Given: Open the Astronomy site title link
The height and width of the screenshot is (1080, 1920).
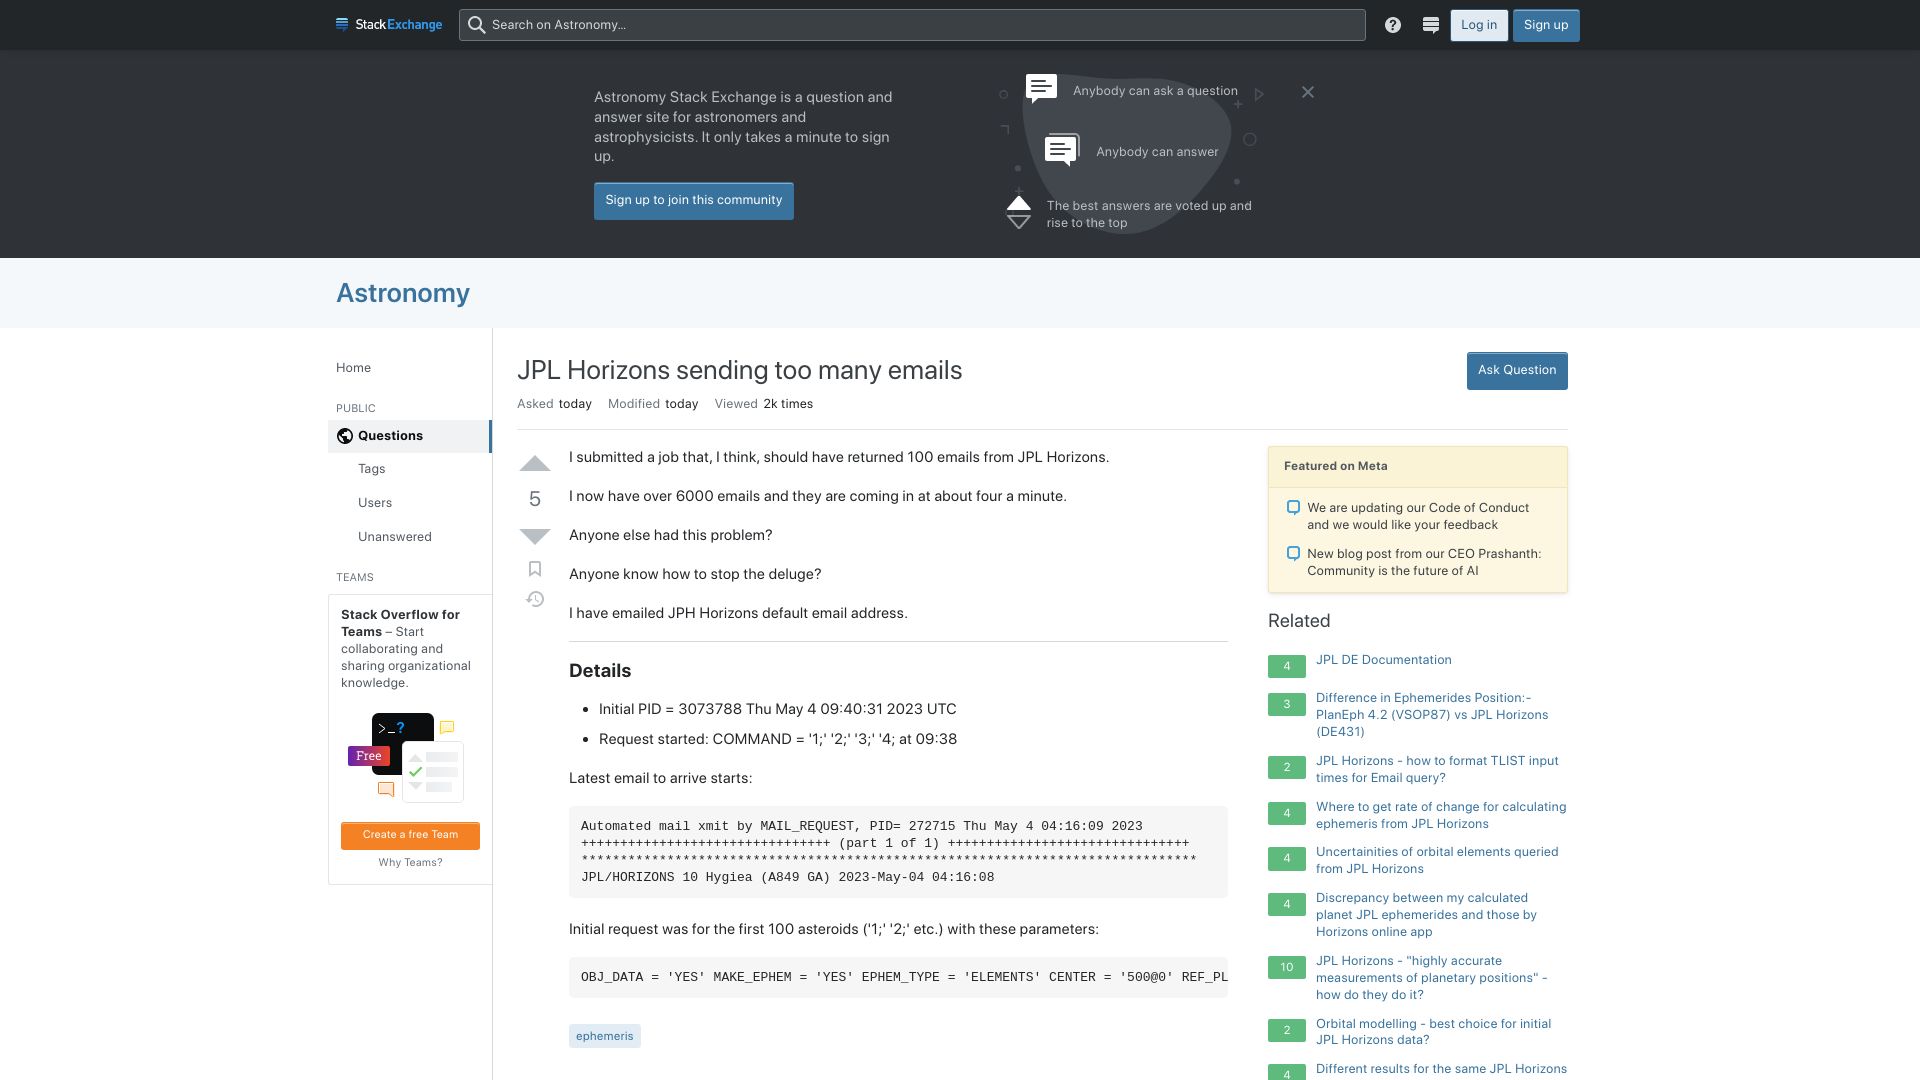Looking at the screenshot, I should point(403,293).
